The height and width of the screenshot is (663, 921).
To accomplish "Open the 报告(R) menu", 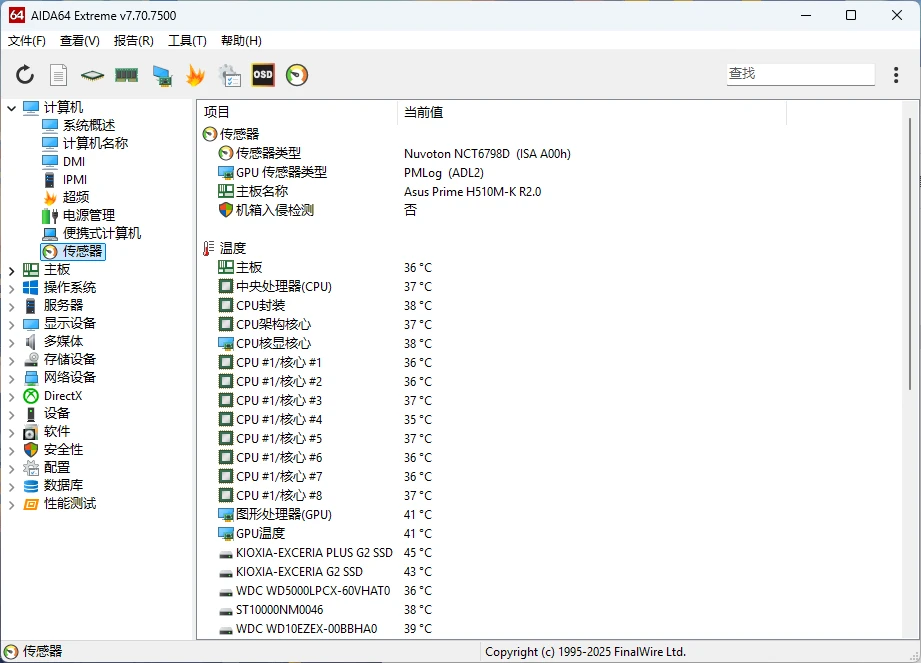I will pos(133,41).
